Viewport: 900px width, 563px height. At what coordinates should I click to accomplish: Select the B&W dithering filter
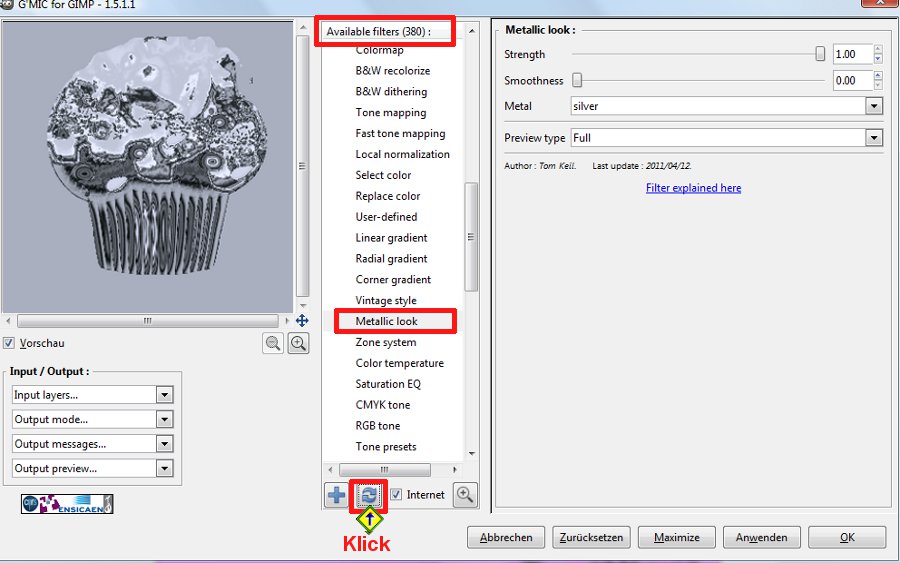pos(391,91)
